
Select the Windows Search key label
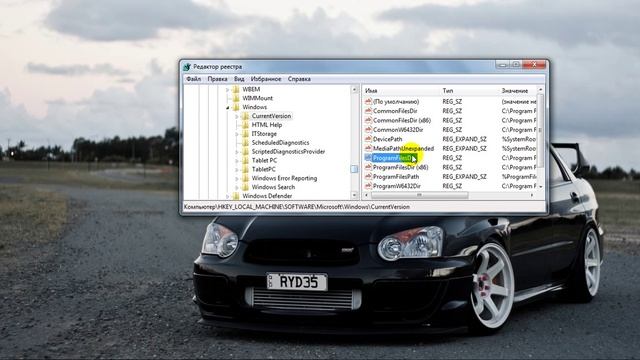pos(273,187)
